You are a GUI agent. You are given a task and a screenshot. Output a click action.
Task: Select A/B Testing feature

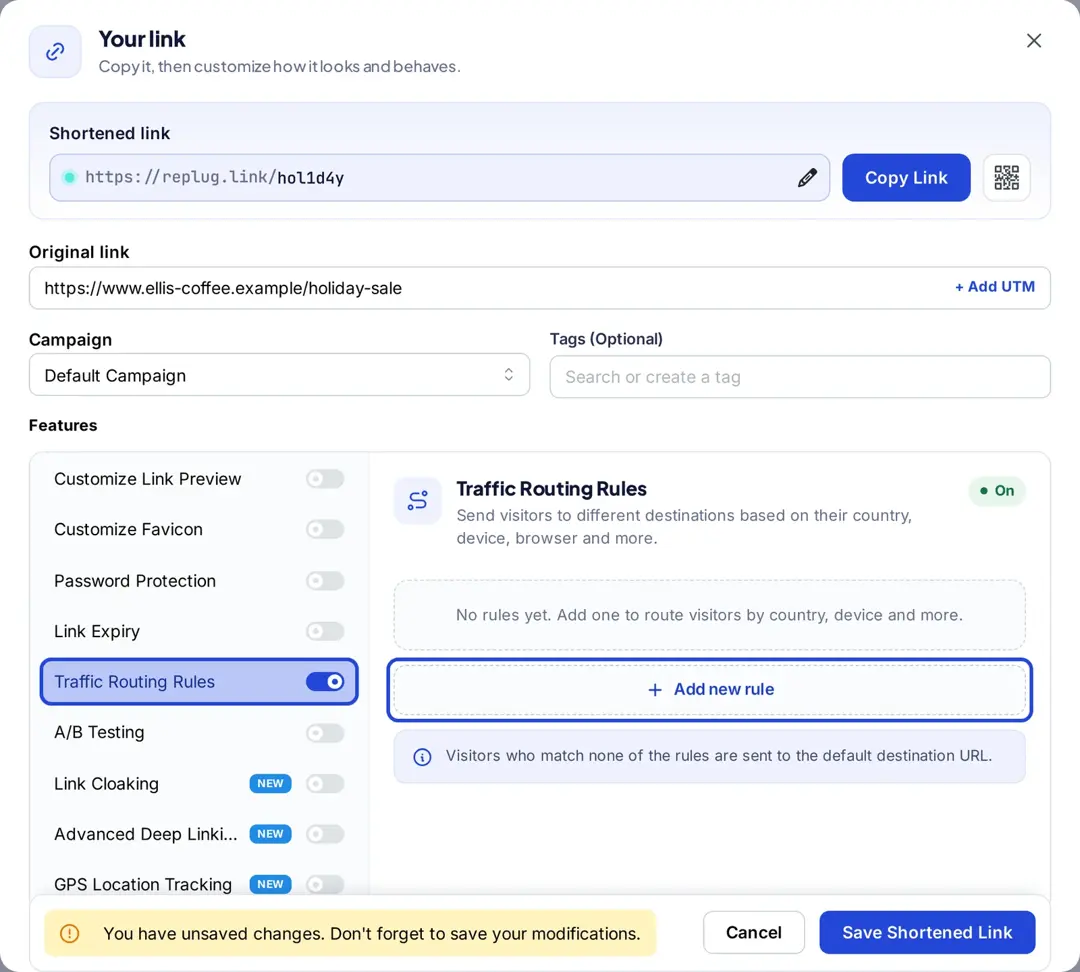pyautogui.click(x=99, y=732)
